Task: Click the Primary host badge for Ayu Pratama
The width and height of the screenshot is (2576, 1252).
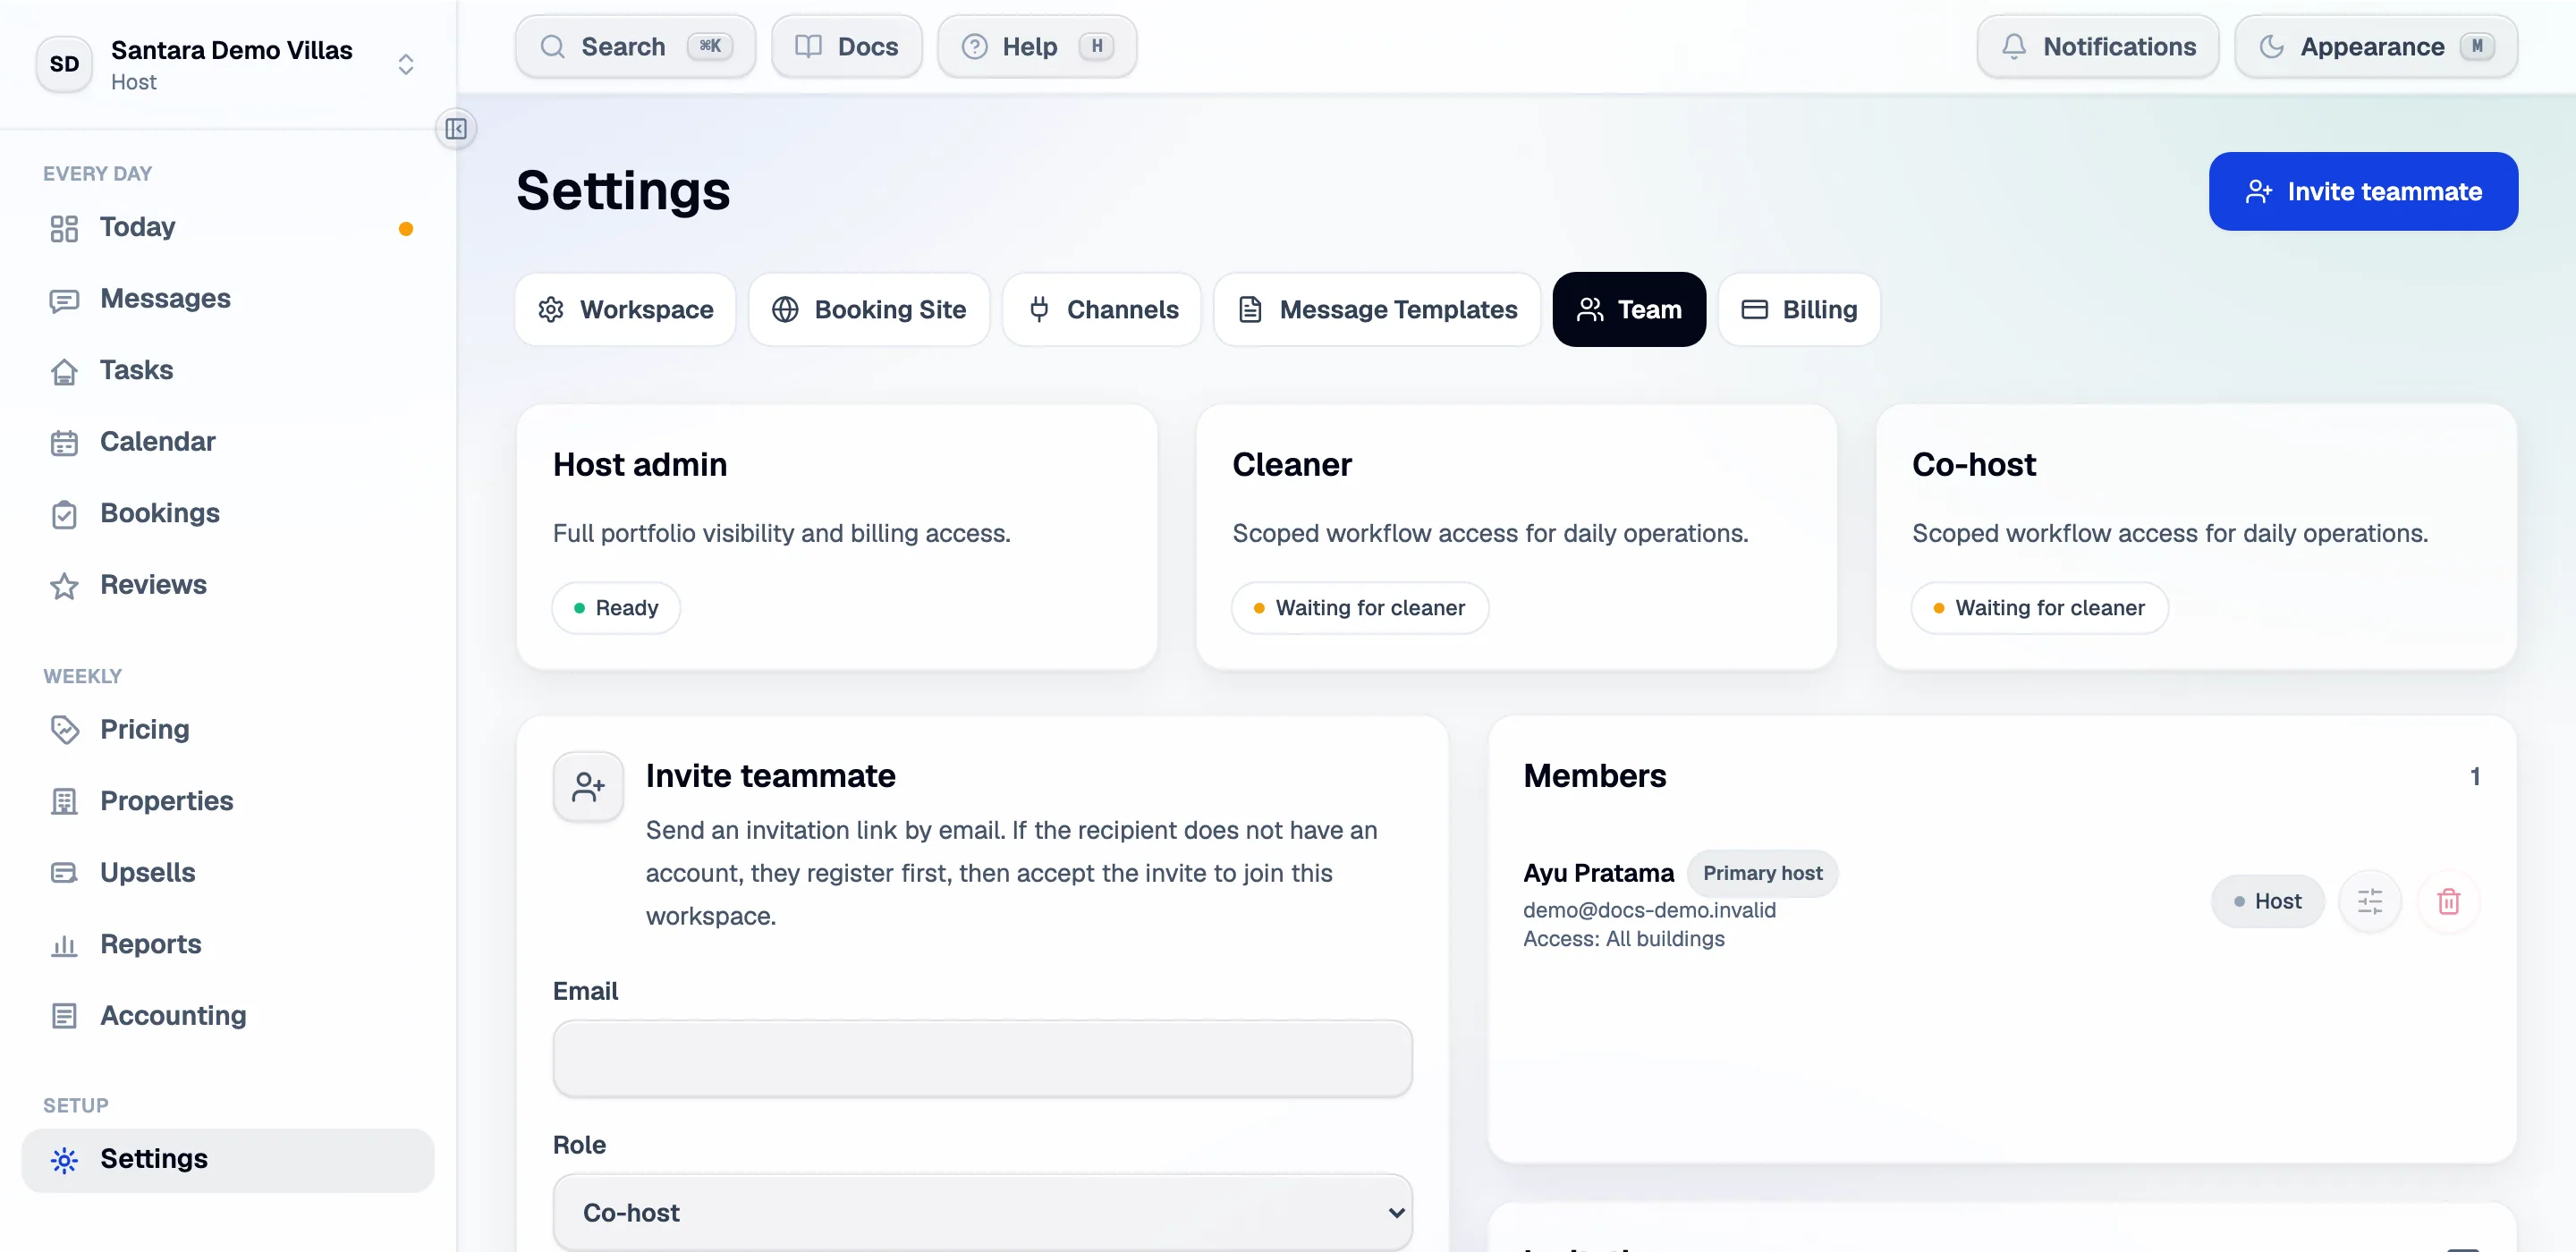Action: click(1762, 873)
